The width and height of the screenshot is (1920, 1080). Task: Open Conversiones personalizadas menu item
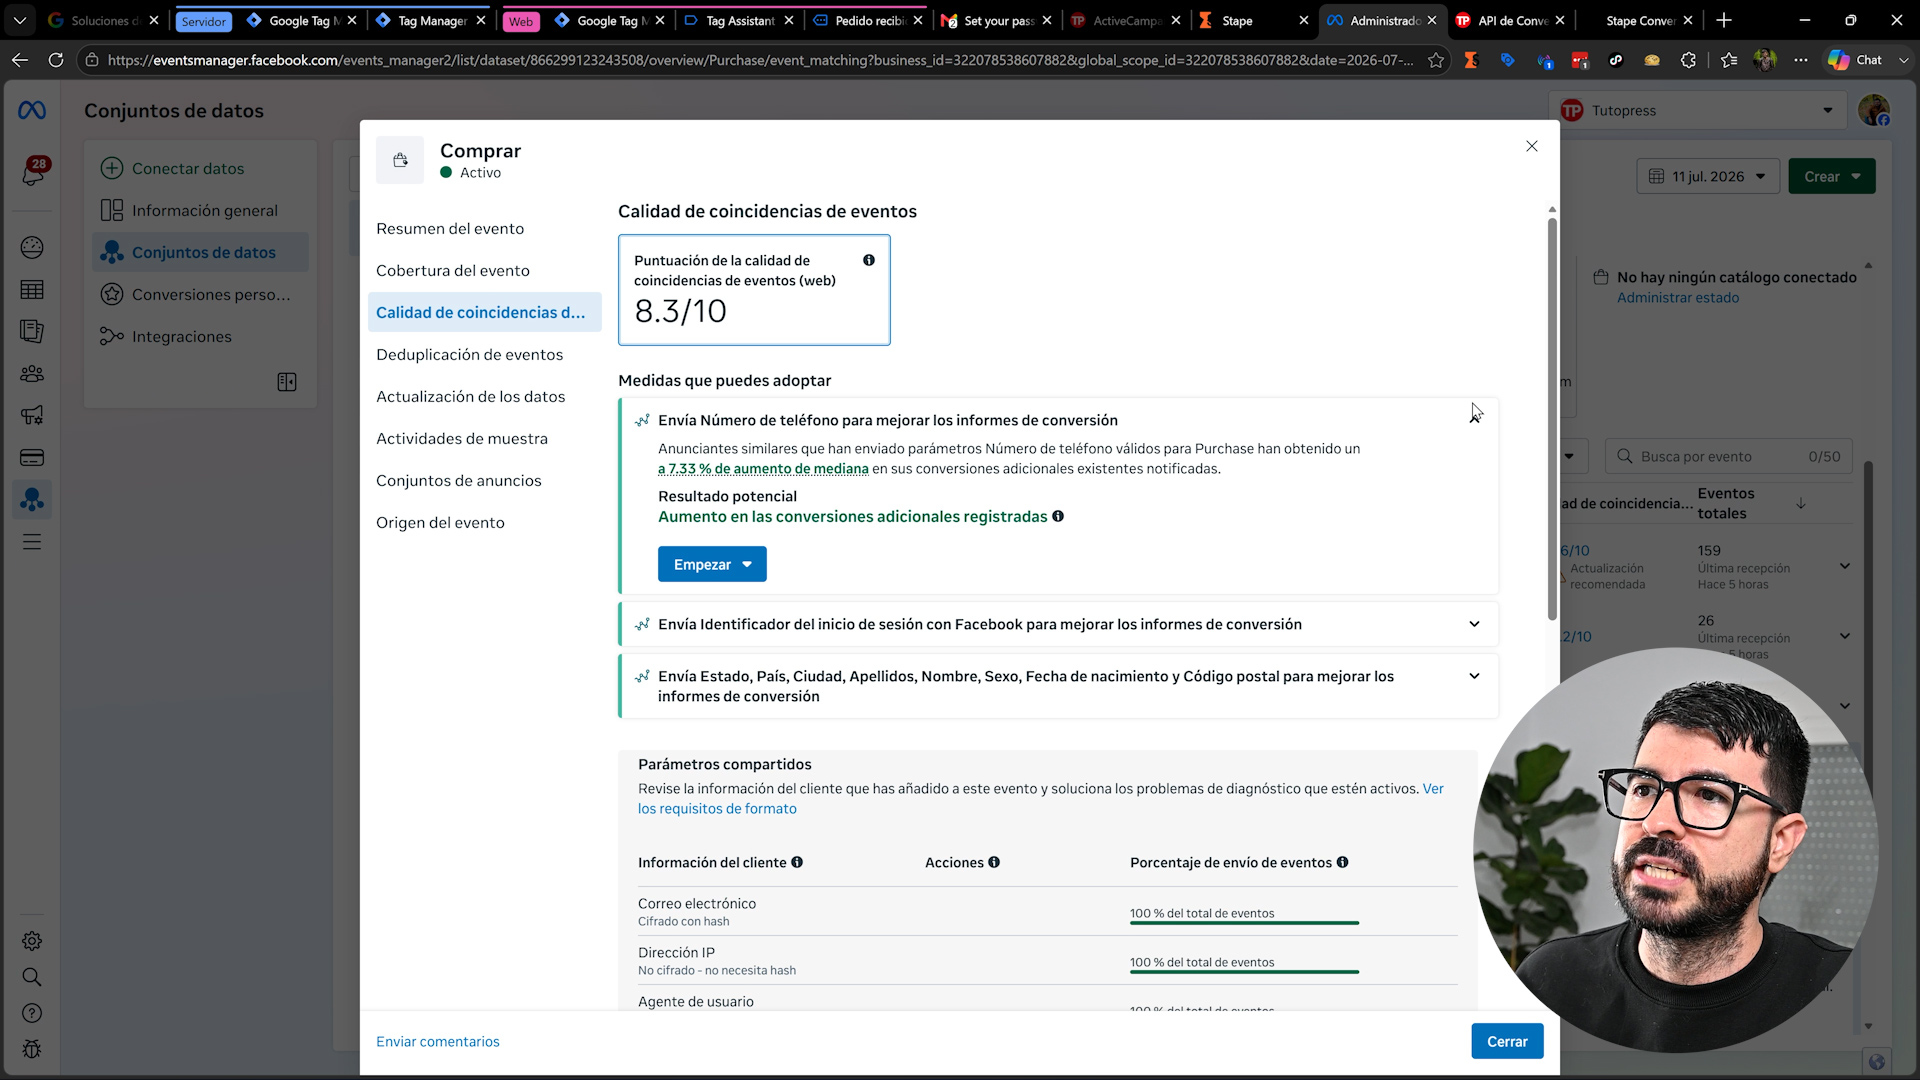click(x=200, y=294)
